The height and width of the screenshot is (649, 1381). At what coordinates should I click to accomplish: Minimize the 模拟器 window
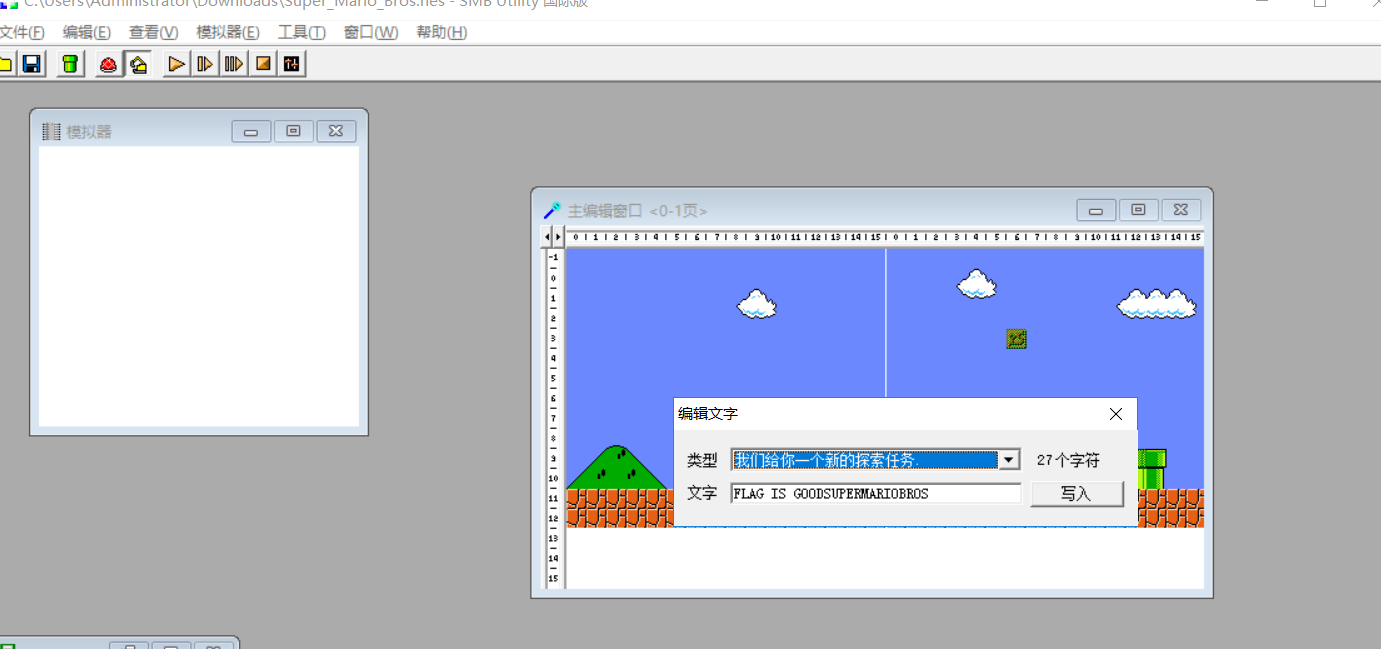point(251,131)
